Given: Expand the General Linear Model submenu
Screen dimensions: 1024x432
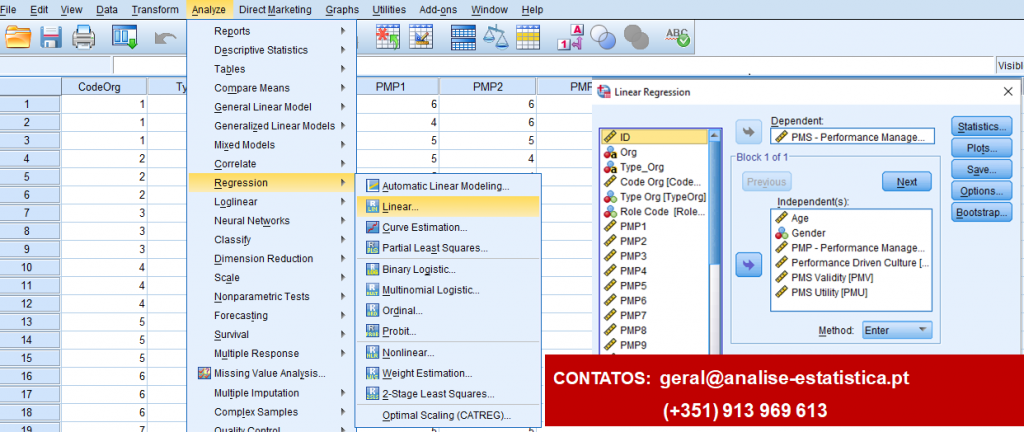Looking at the screenshot, I should click(272, 106).
